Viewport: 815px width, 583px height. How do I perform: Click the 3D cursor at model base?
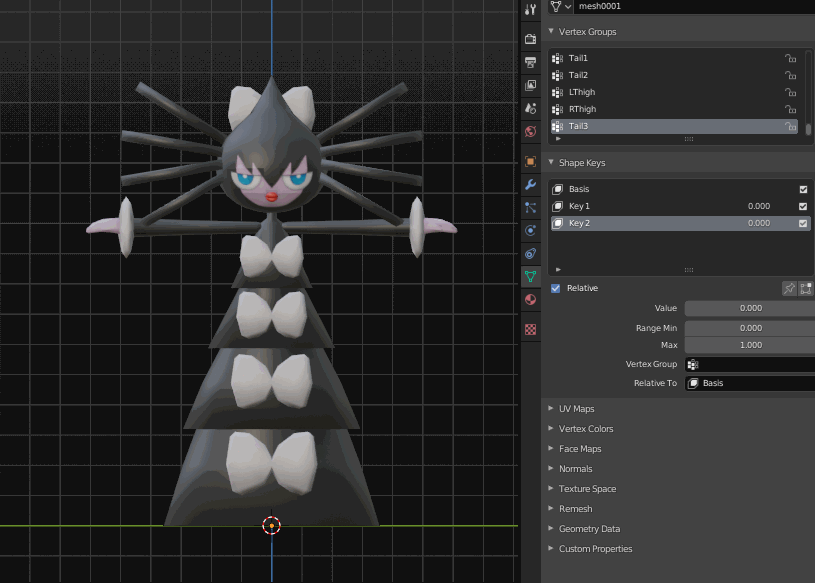(x=271, y=525)
